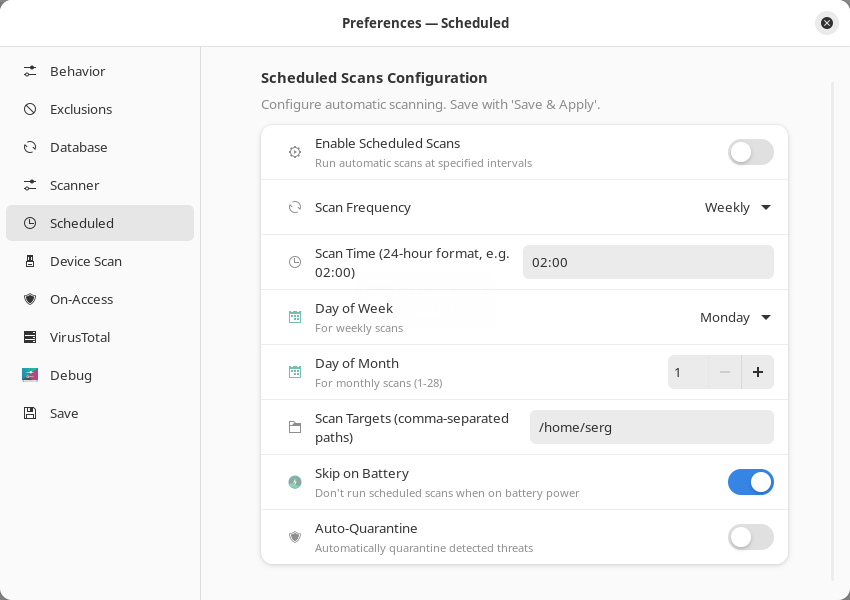The height and width of the screenshot is (600, 850).
Task: Click the Device Scan USB drive icon
Action: 30,261
